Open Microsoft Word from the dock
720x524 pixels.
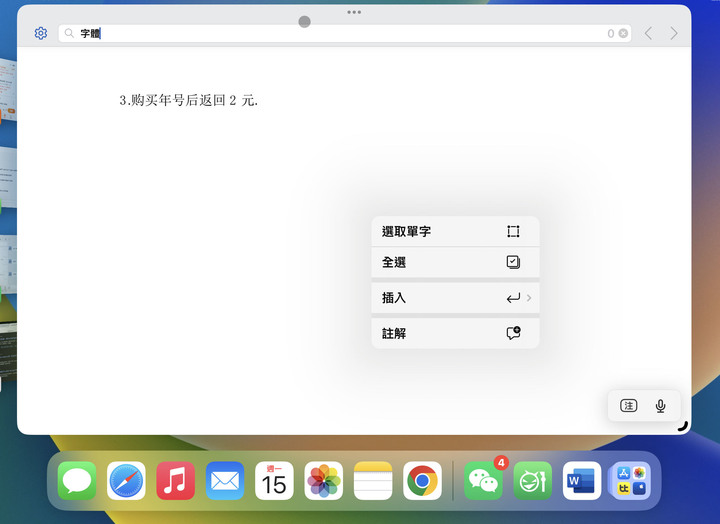tap(582, 481)
